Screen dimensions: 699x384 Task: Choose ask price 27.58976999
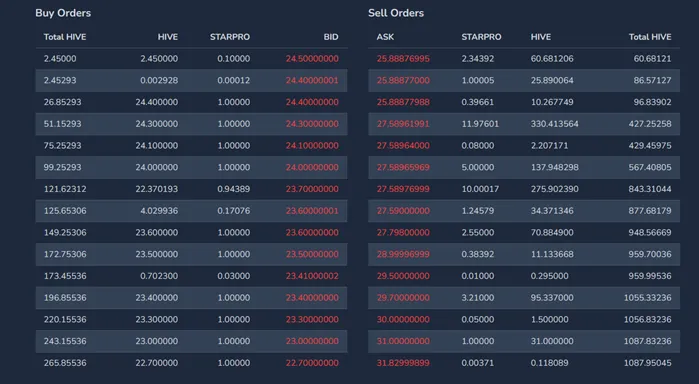click(403, 189)
